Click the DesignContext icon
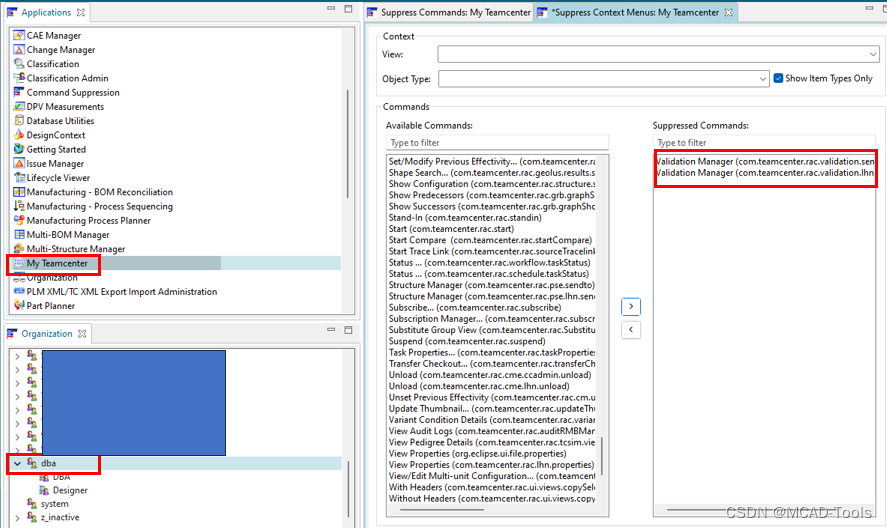The width and height of the screenshot is (887, 528). 19,135
